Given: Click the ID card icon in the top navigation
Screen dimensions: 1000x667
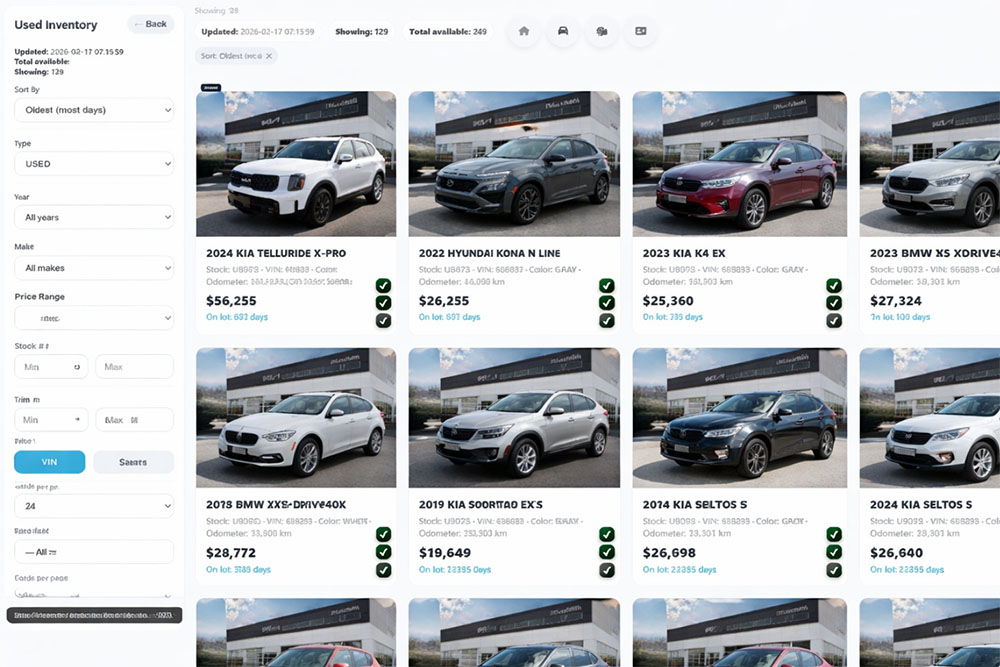Looking at the screenshot, I should click(x=641, y=32).
